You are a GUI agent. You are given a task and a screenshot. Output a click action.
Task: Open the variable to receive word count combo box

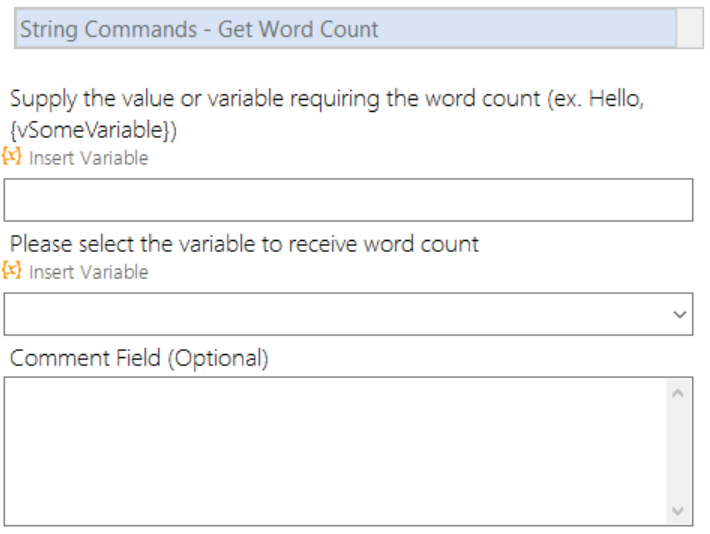[x=348, y=314]
